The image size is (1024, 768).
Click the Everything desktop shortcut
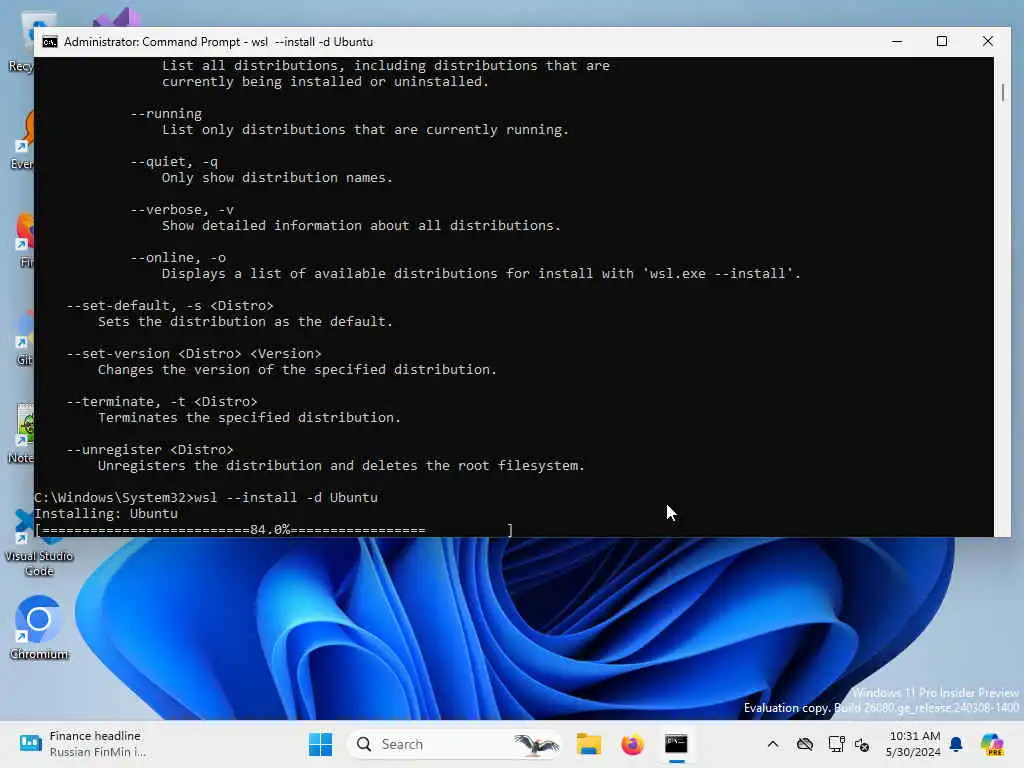[x=23, y=140]
